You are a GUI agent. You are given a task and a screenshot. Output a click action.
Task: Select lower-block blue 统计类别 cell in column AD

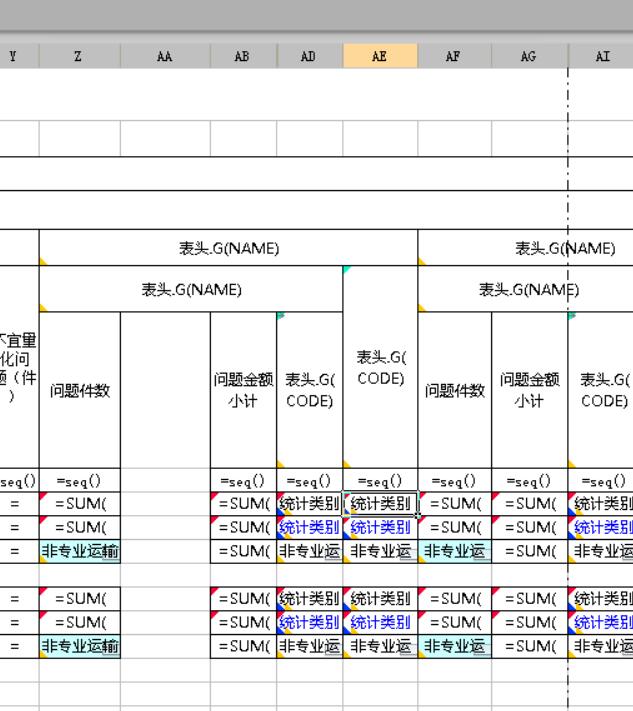(x=310, y=623)
